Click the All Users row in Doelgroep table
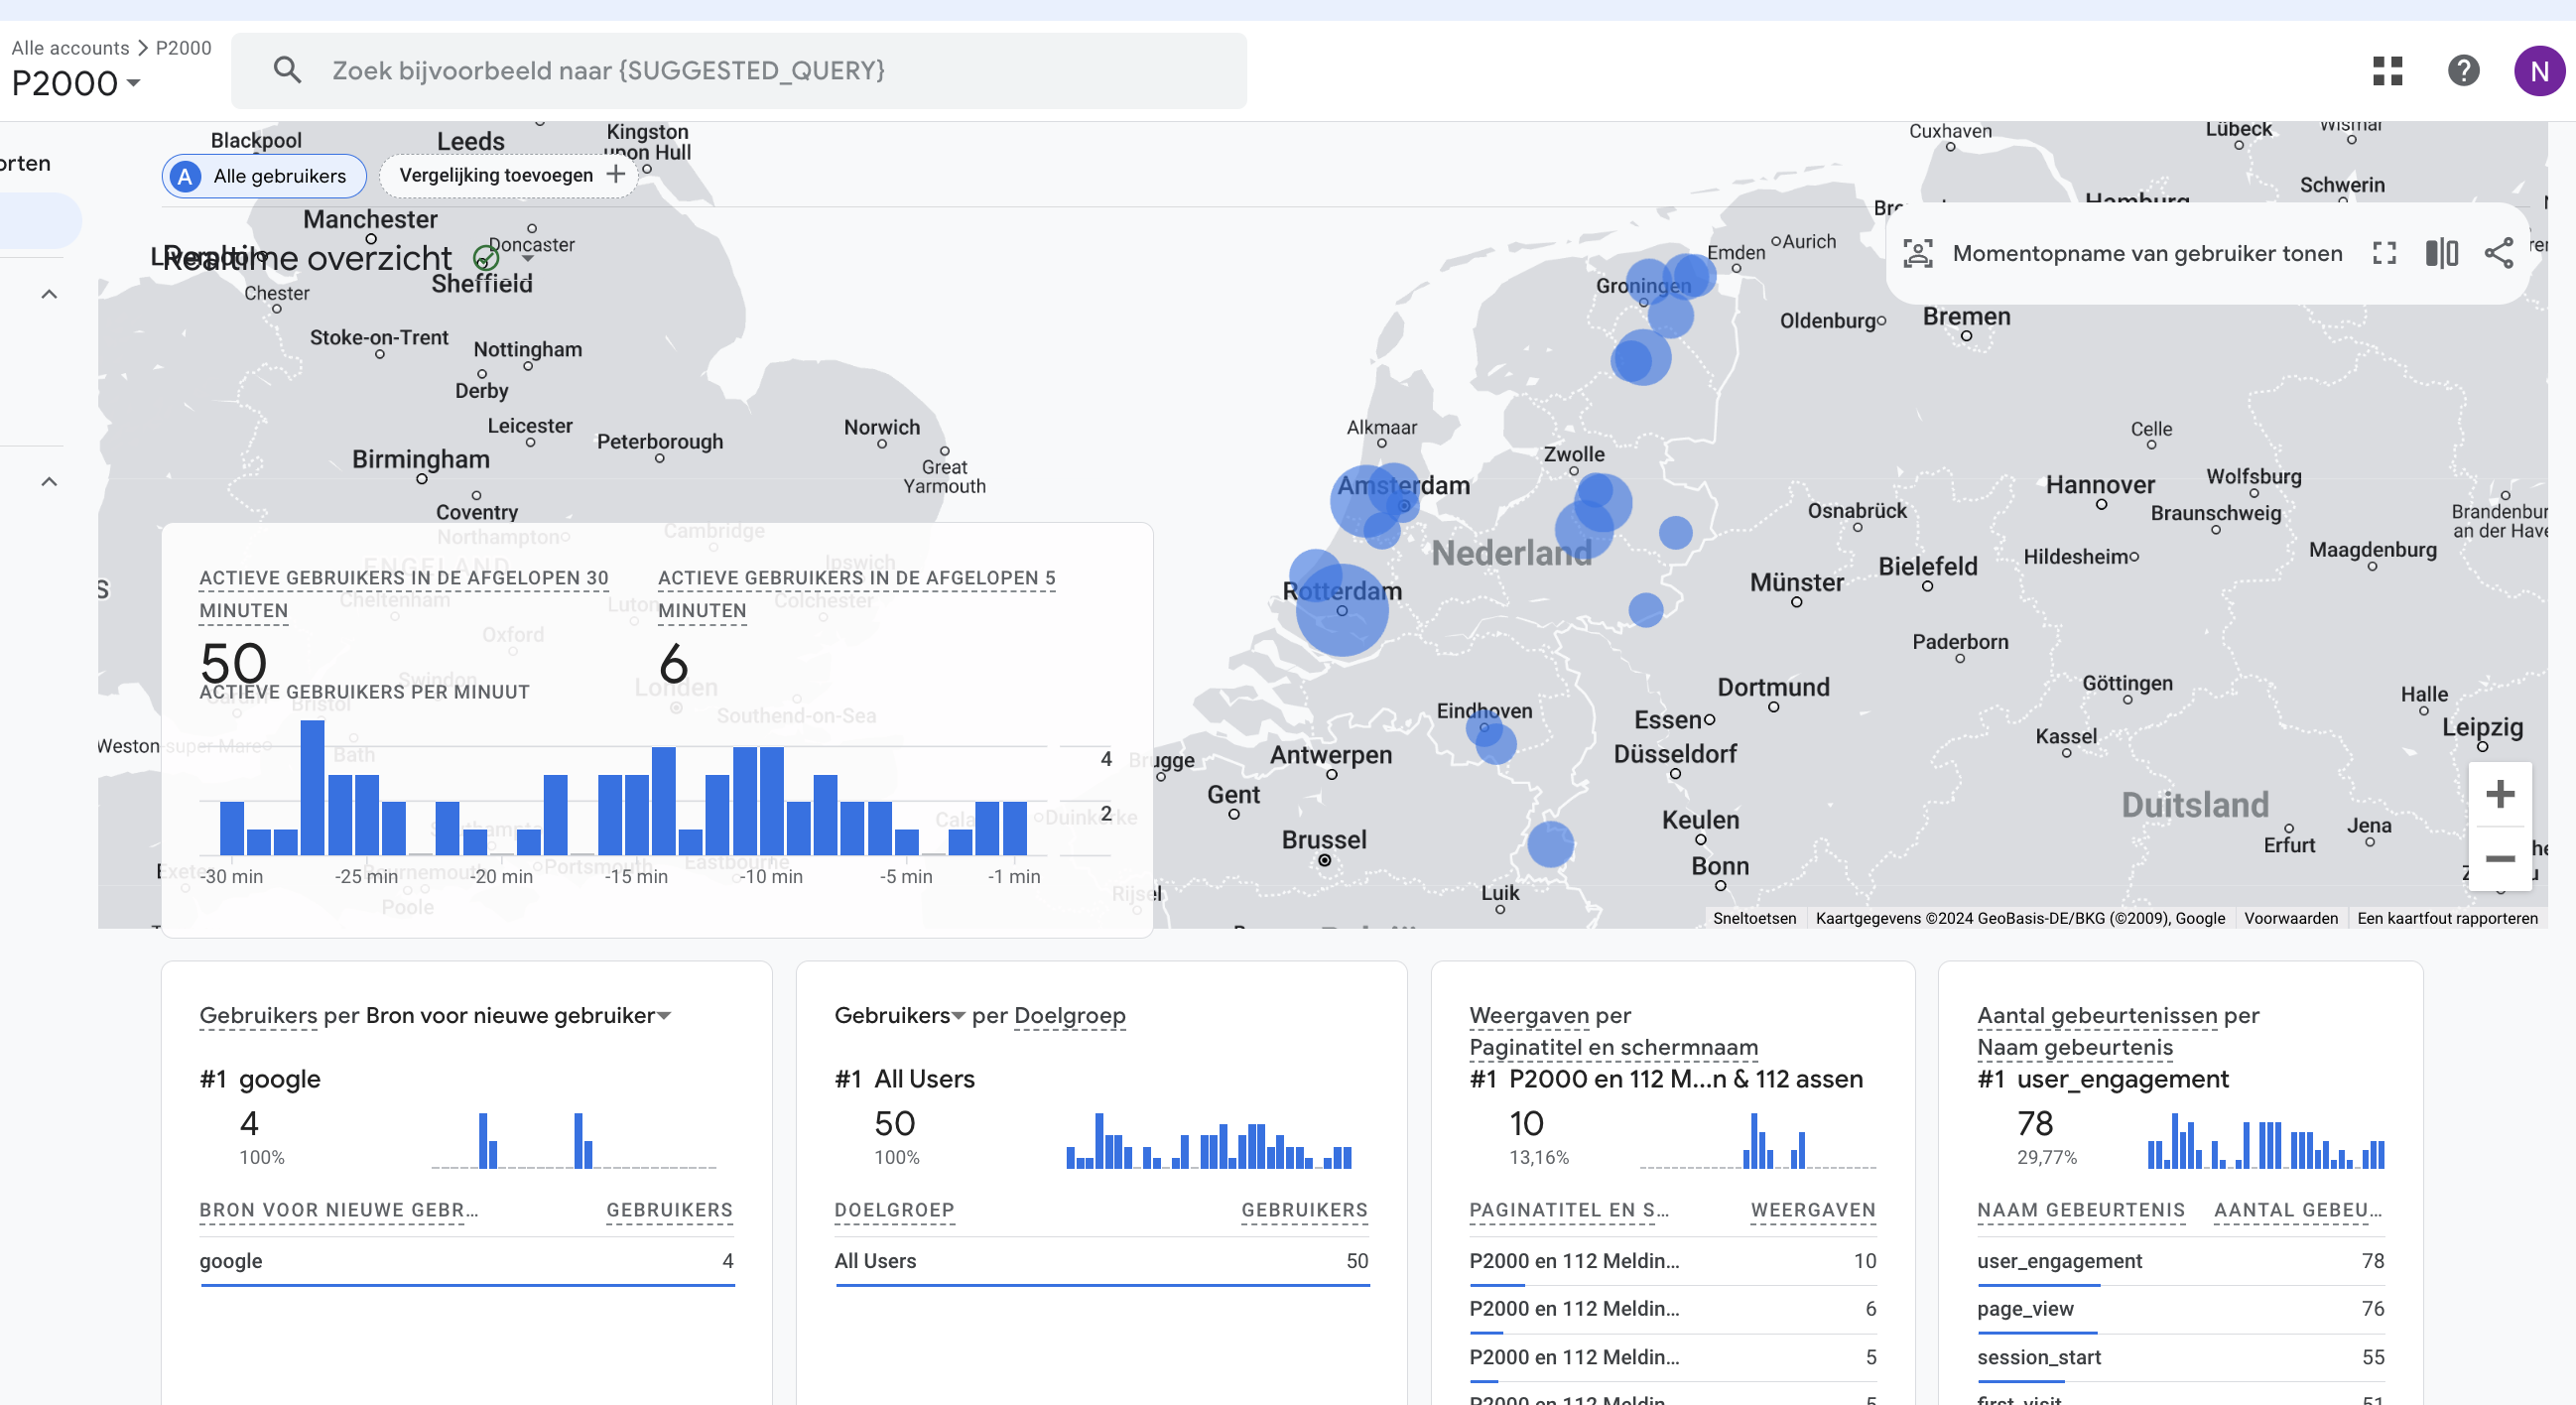The width and height of the screenshot is (2576, 1405). (x=1100, y=1261)
